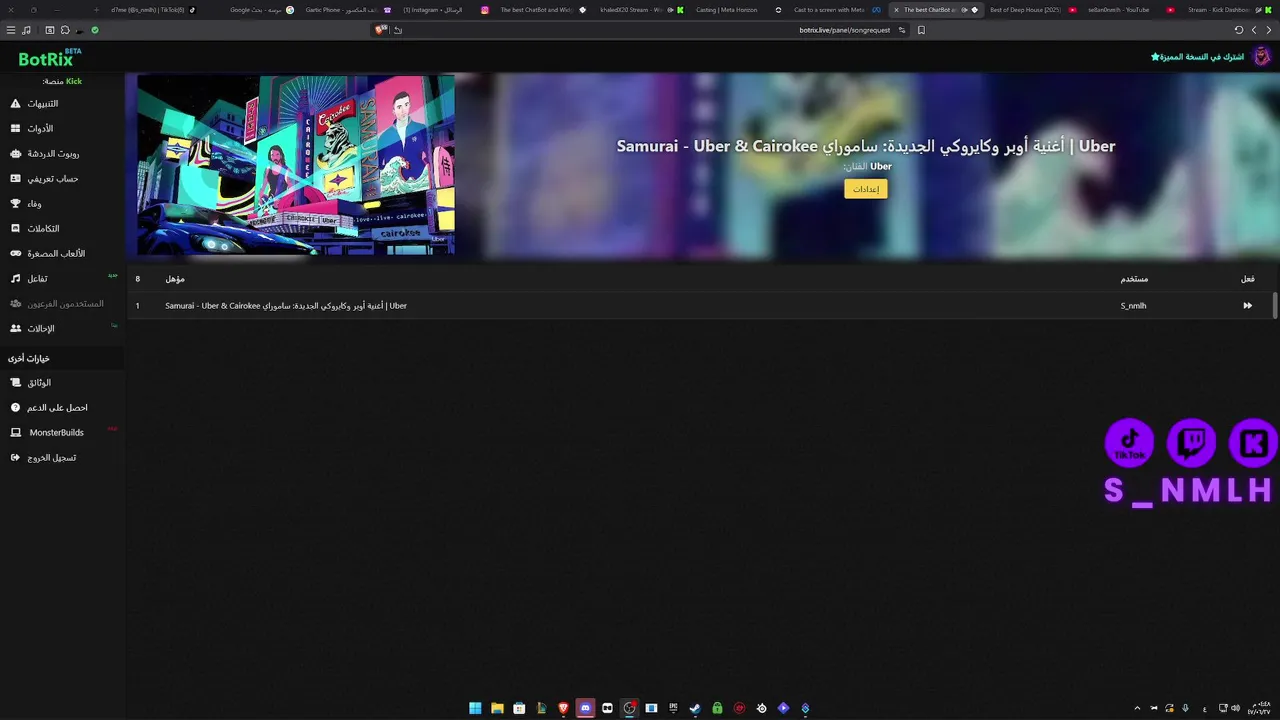Switch to the Stream - Kick Dashboard tab
This screenshot has width=1280, height=720.
pyautogui.click(x=1228, y=10)
